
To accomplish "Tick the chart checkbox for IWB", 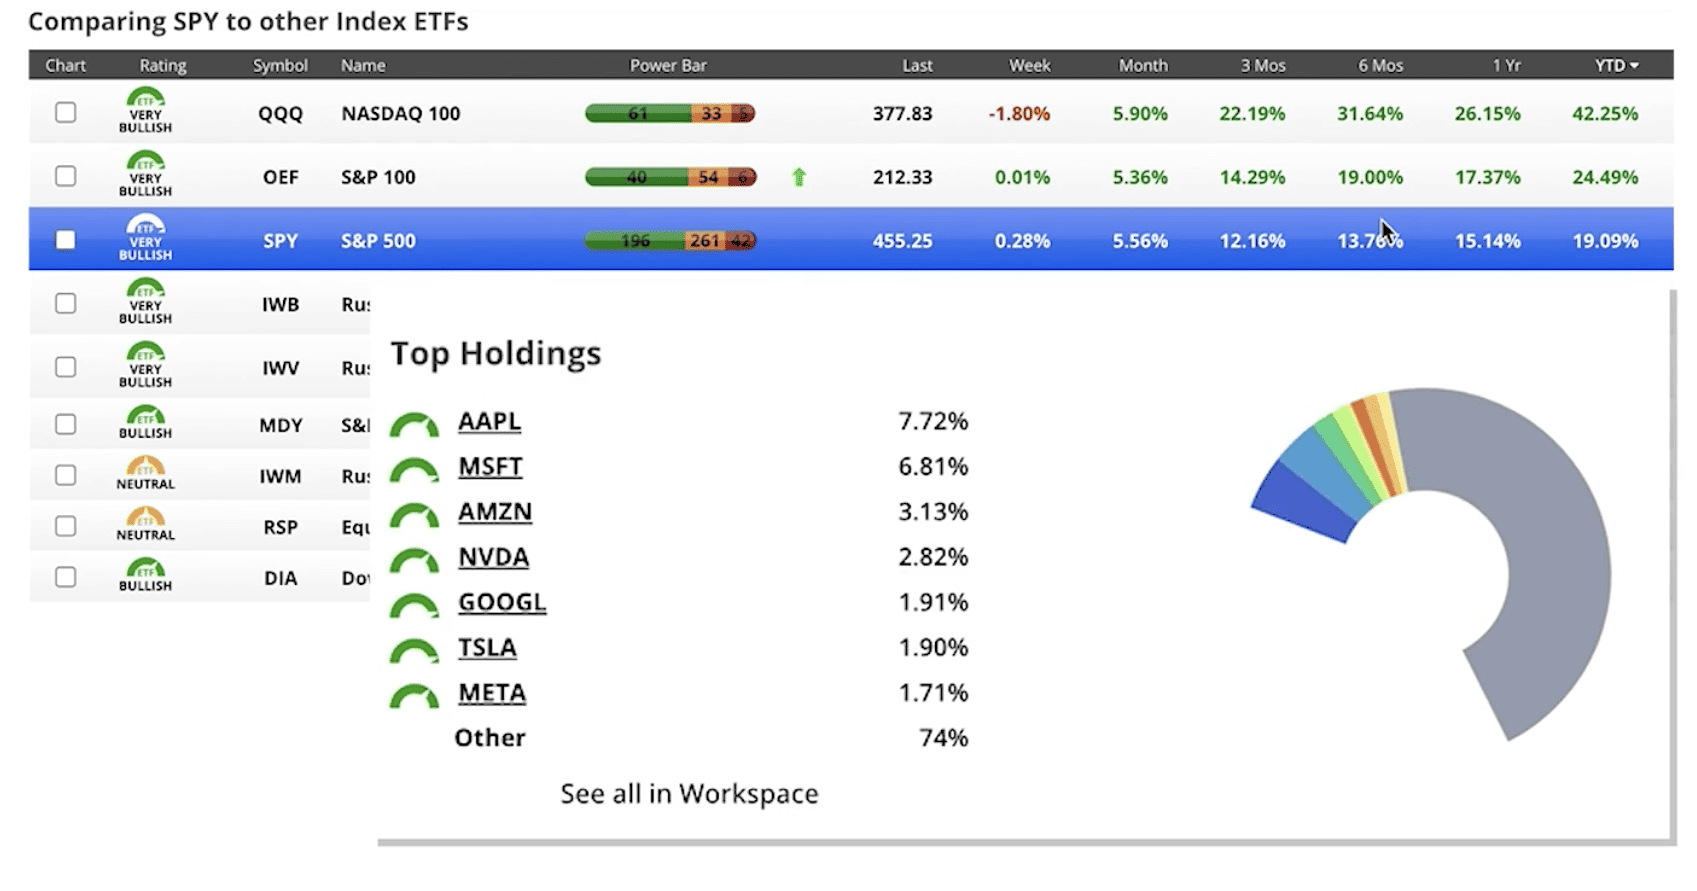I will pyautogui.click(x=65, y=303).
